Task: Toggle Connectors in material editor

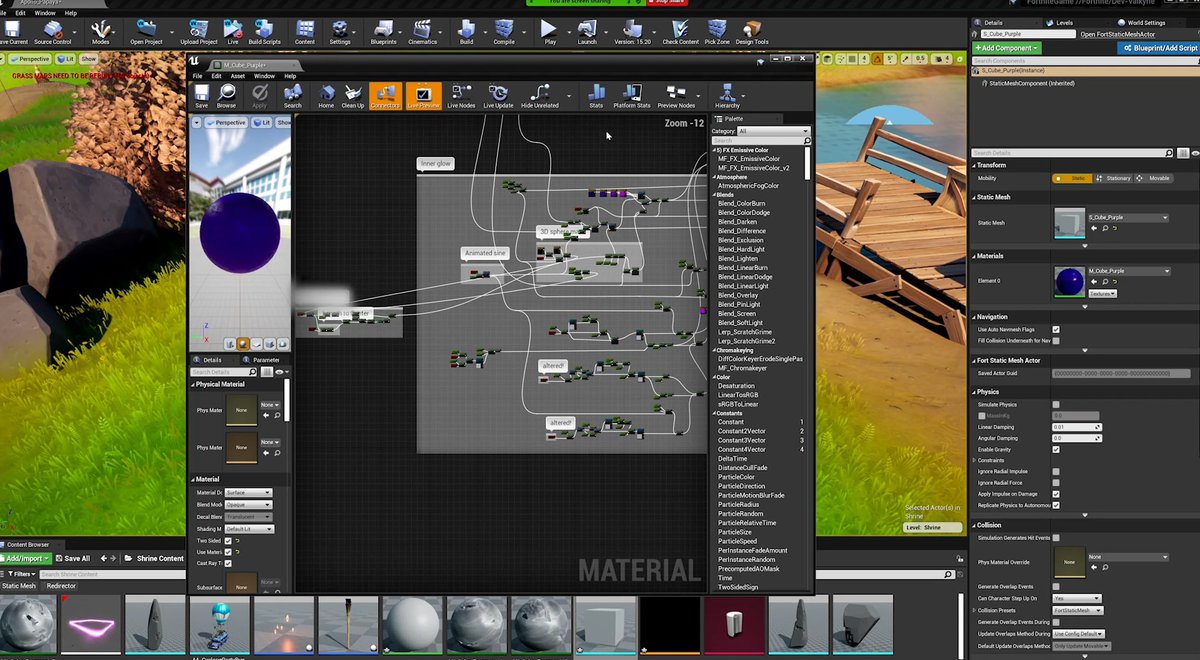Action: click(385, 96)
